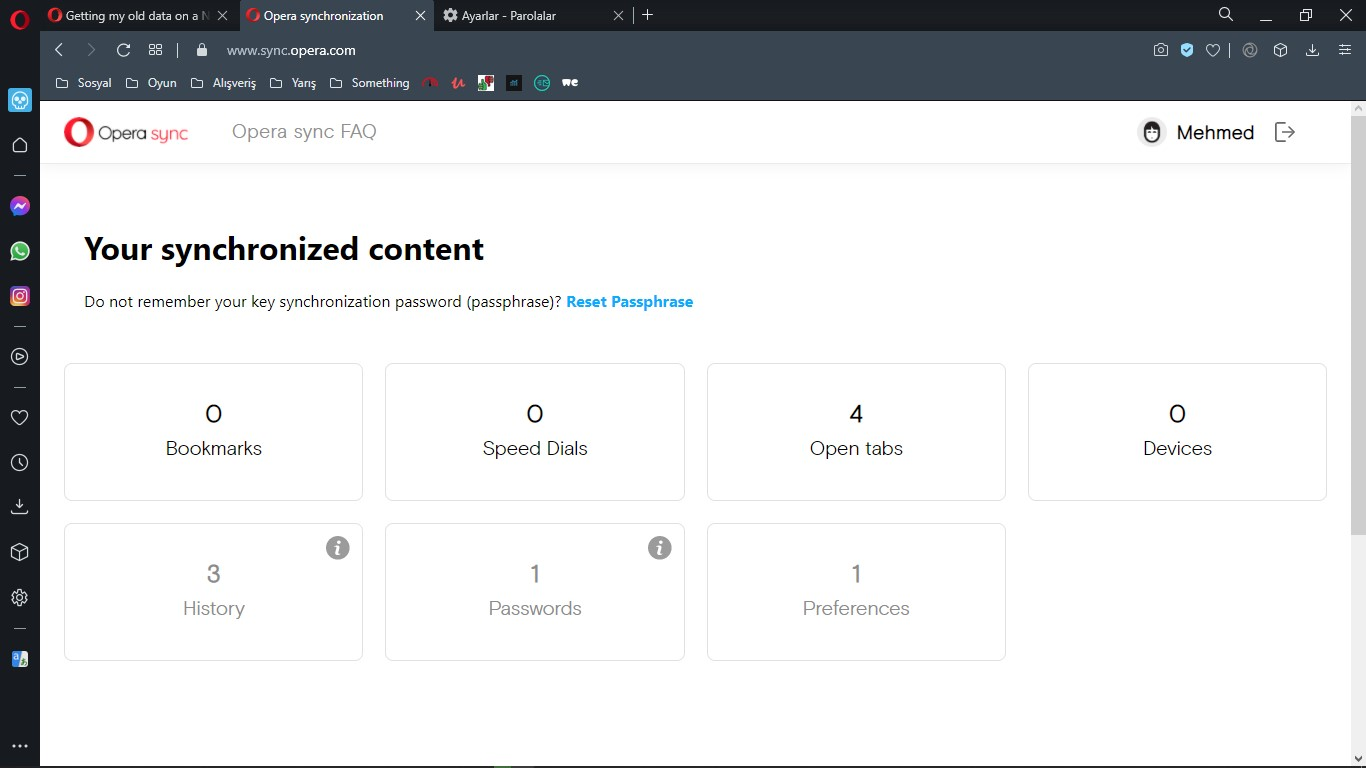Sign out using the logout icon
Viewport: 1366px width, 768px height.
pos(1285,132)
